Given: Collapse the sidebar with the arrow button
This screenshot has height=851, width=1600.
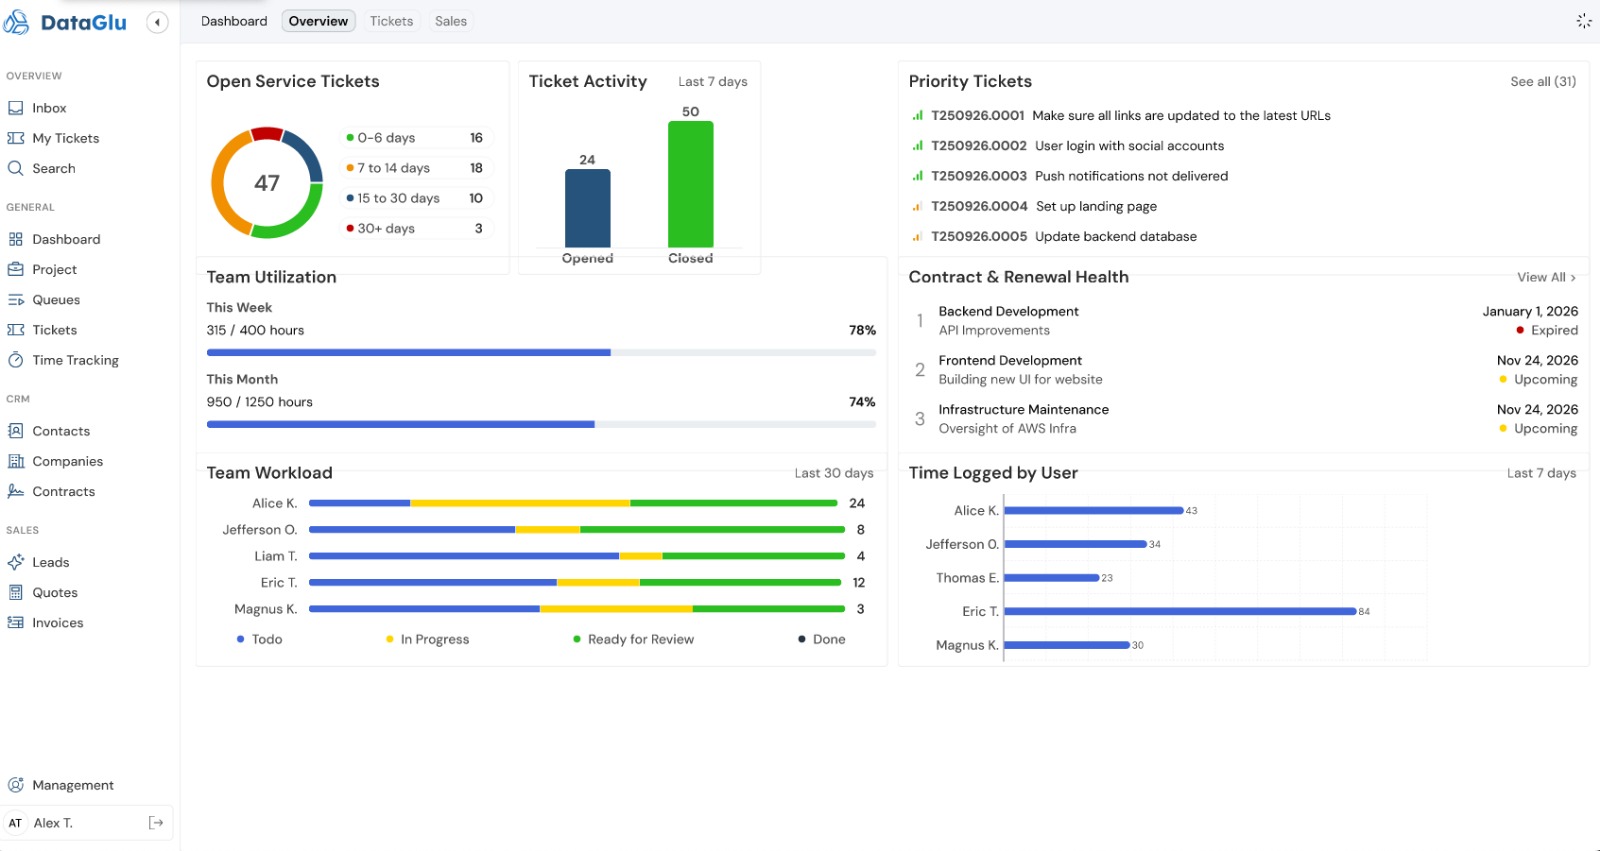Looking at the screenshot, I should [157, 22].
